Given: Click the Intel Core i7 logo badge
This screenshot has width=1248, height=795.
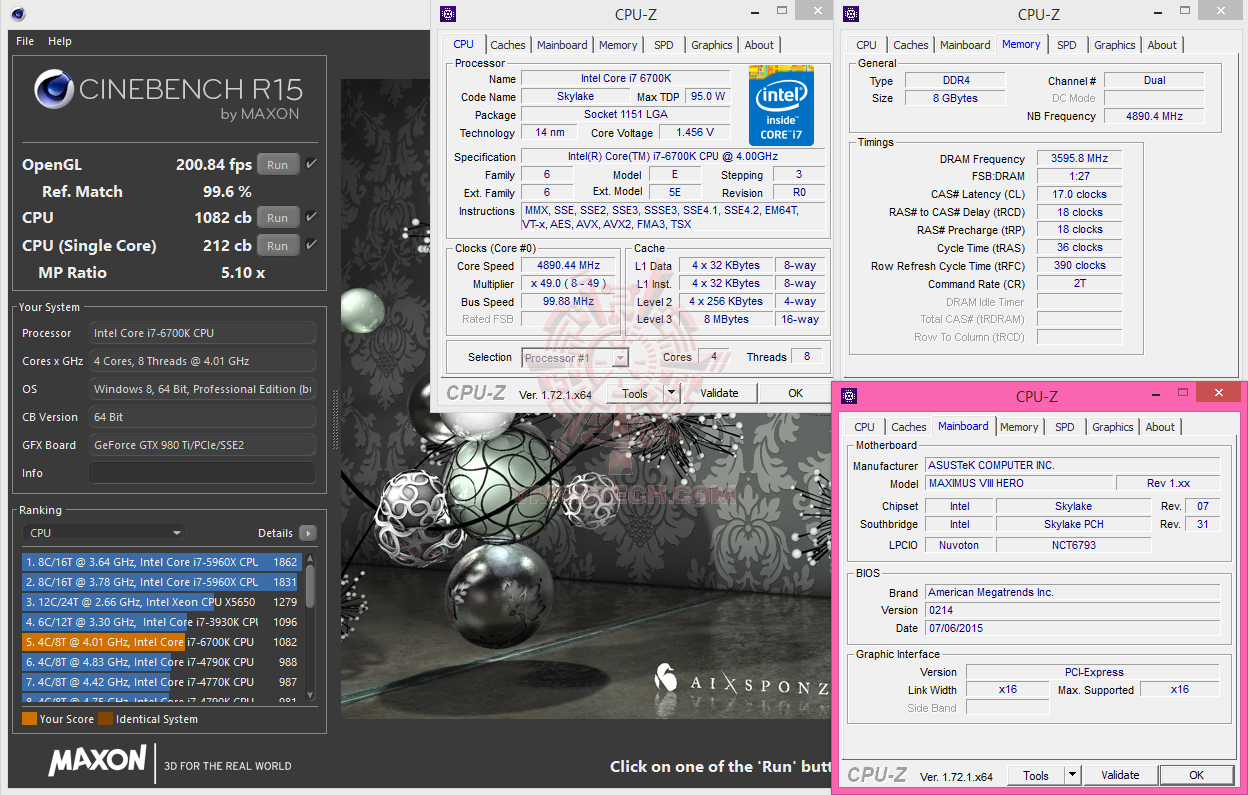Looking at the screenshot, I should pyautogui.click(x=781, y=106).
